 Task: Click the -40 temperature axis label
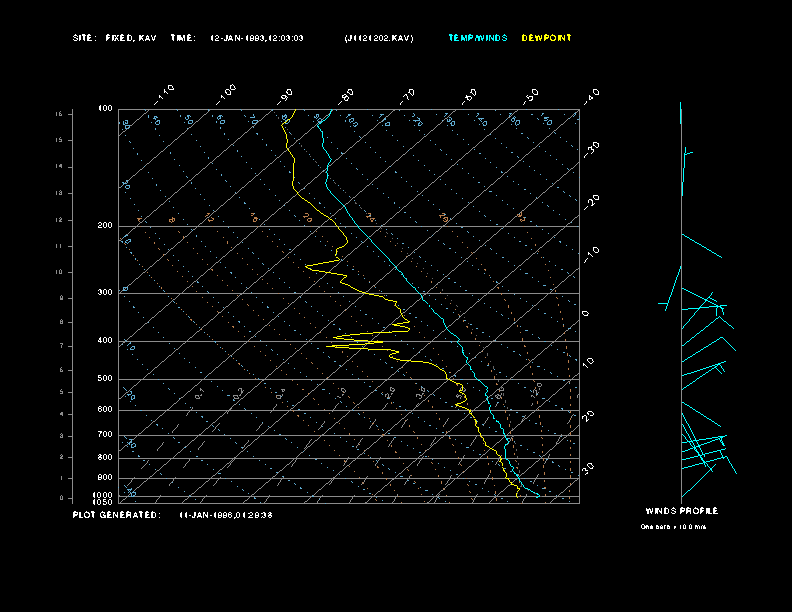click(591, 97)
